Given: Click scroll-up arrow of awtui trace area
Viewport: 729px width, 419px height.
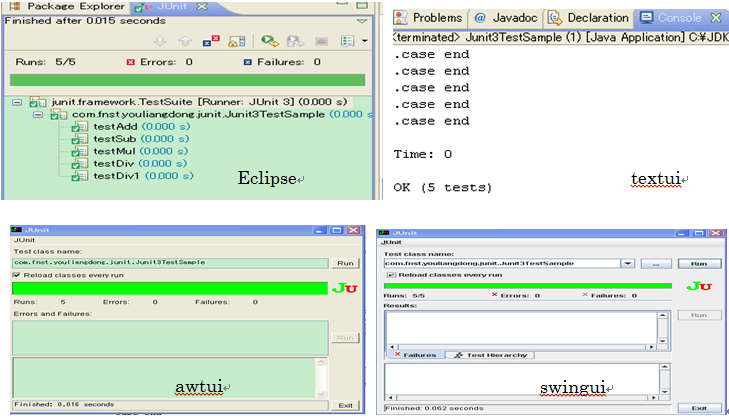Looking at the screenshot, I should pos(321,362).
